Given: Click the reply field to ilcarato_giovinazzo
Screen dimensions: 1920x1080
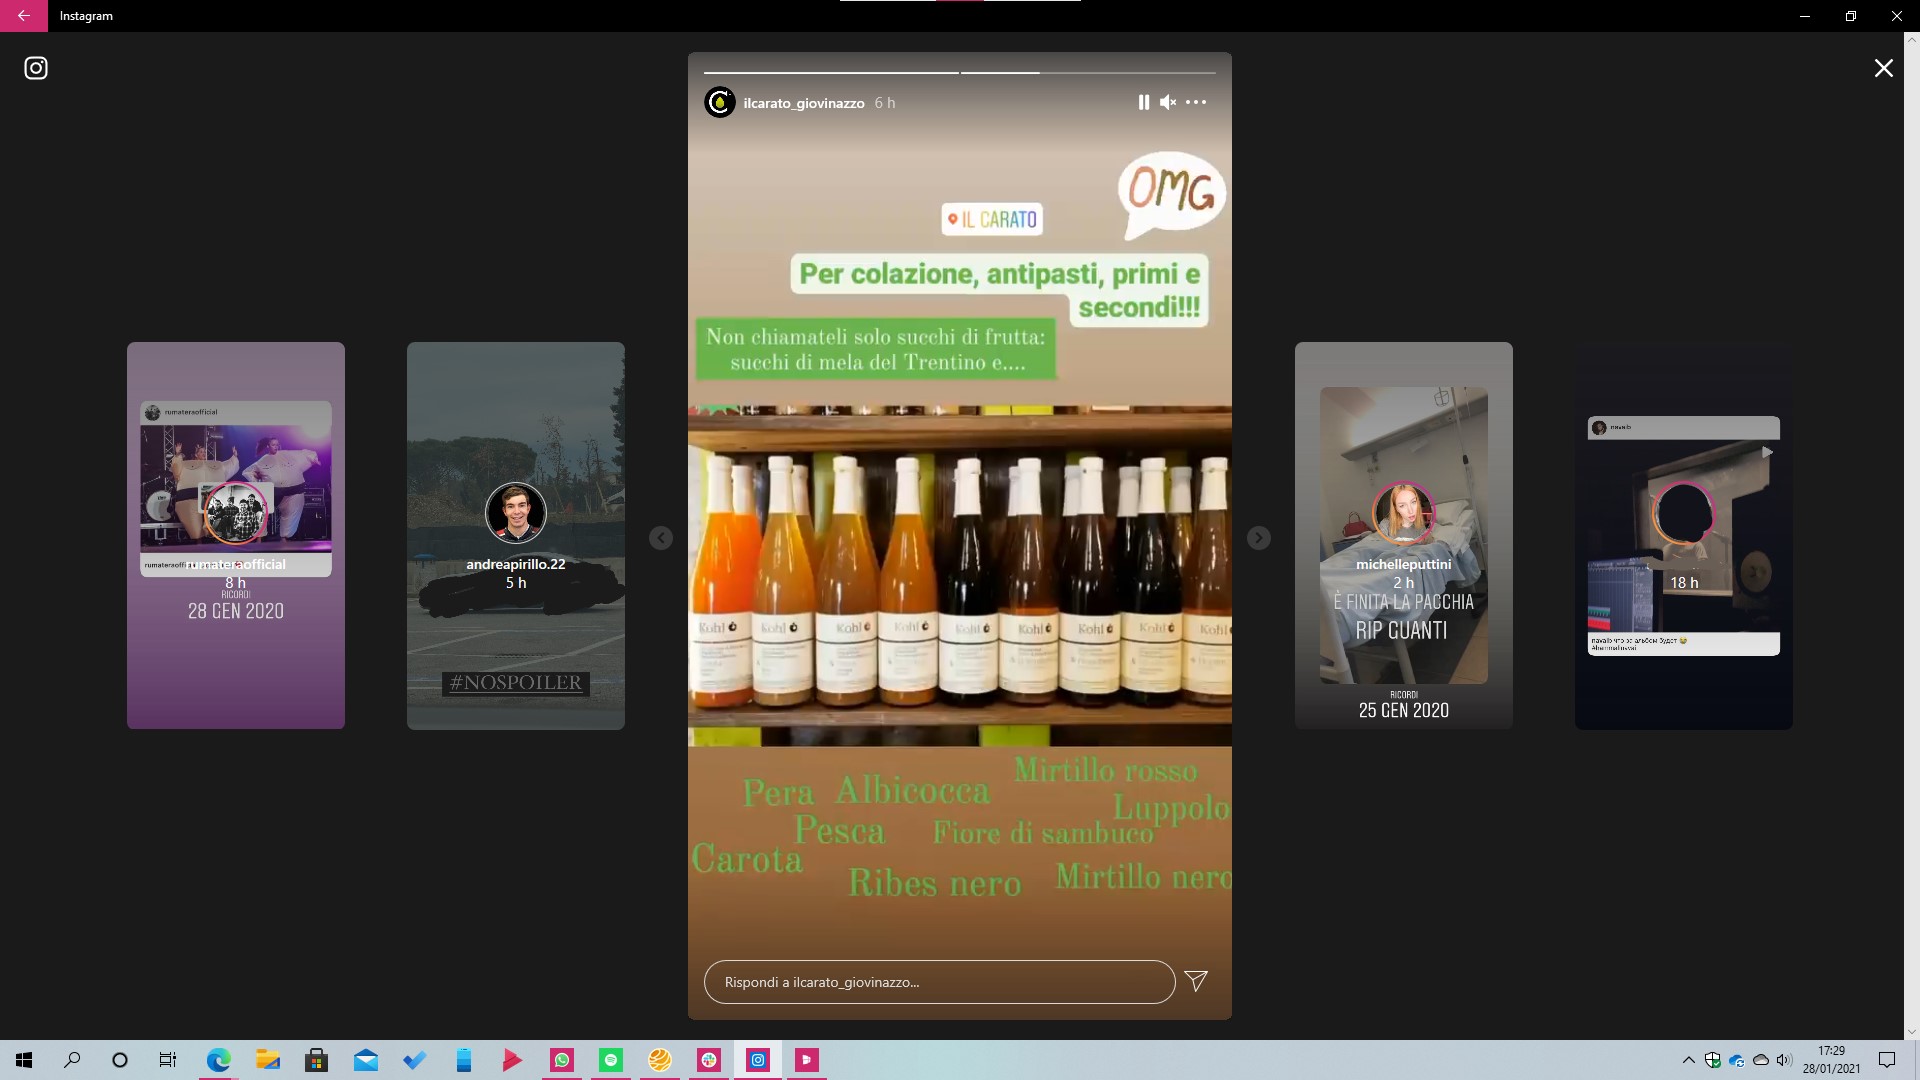Looking at the screenshot, I should point(939,982).
